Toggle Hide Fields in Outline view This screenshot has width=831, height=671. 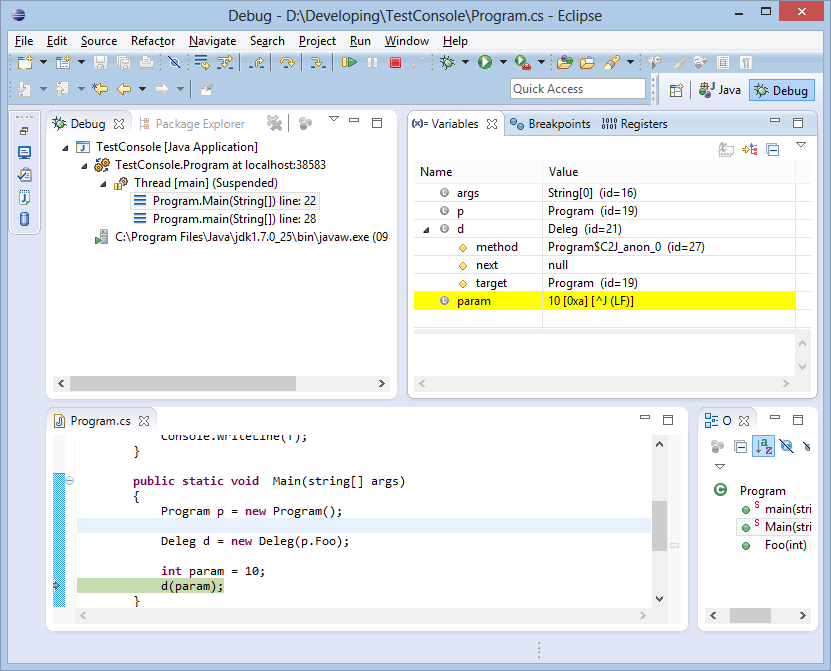(x=787, y=446)
